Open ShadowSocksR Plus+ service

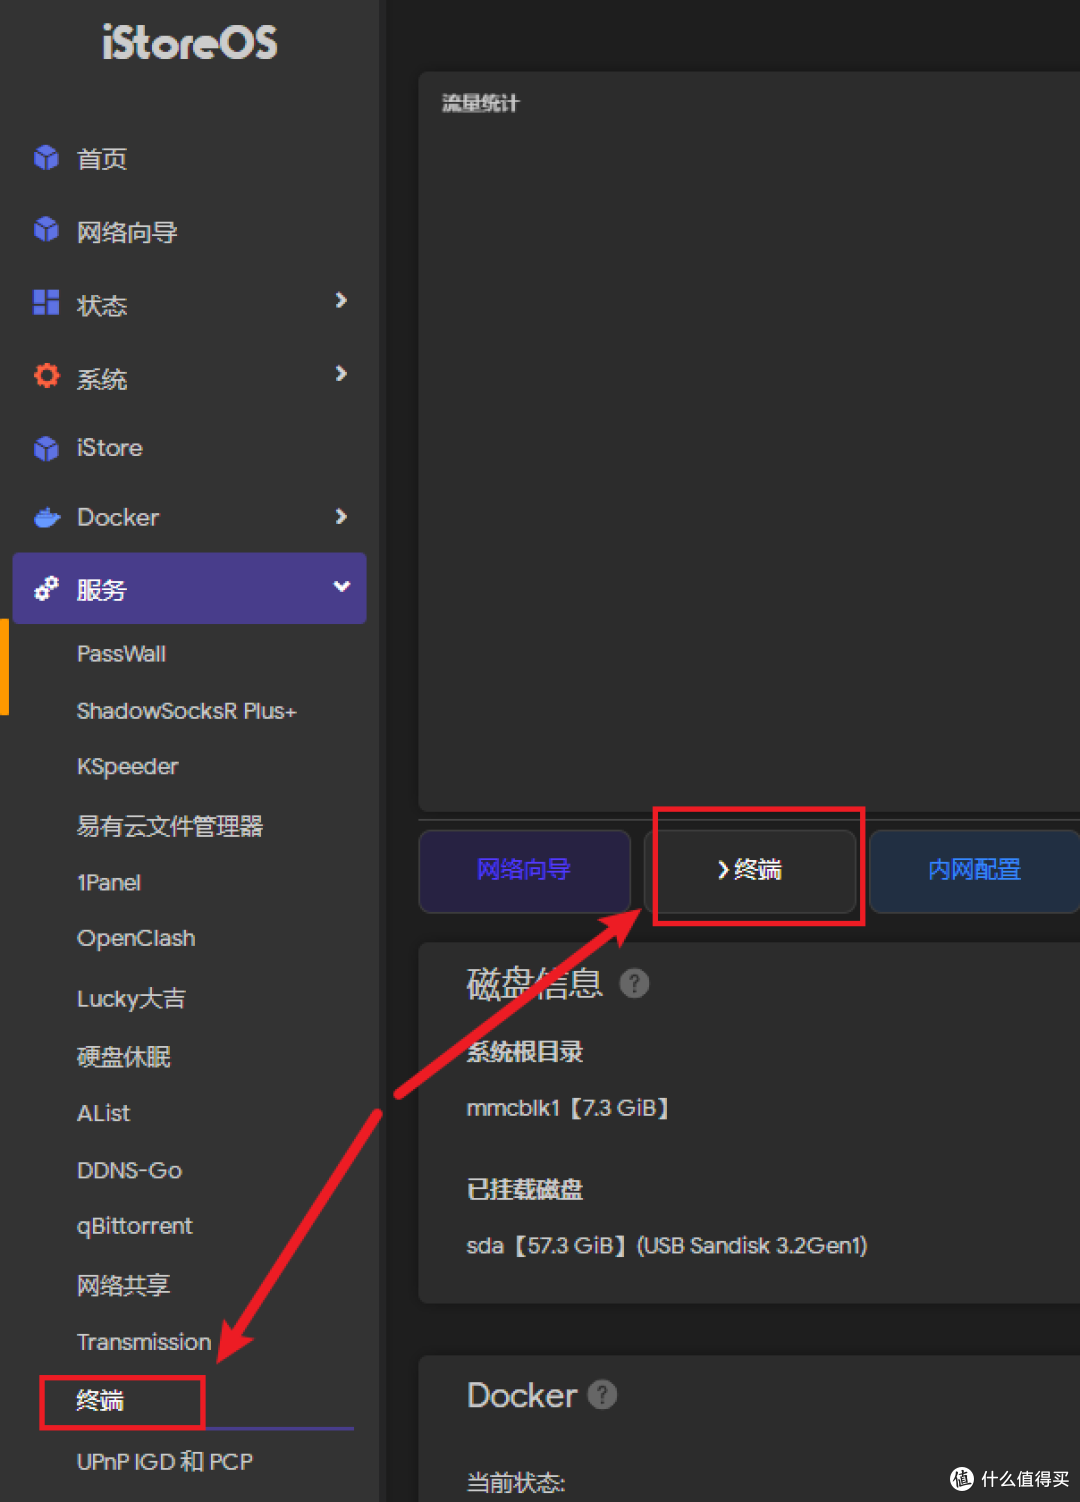187,711
